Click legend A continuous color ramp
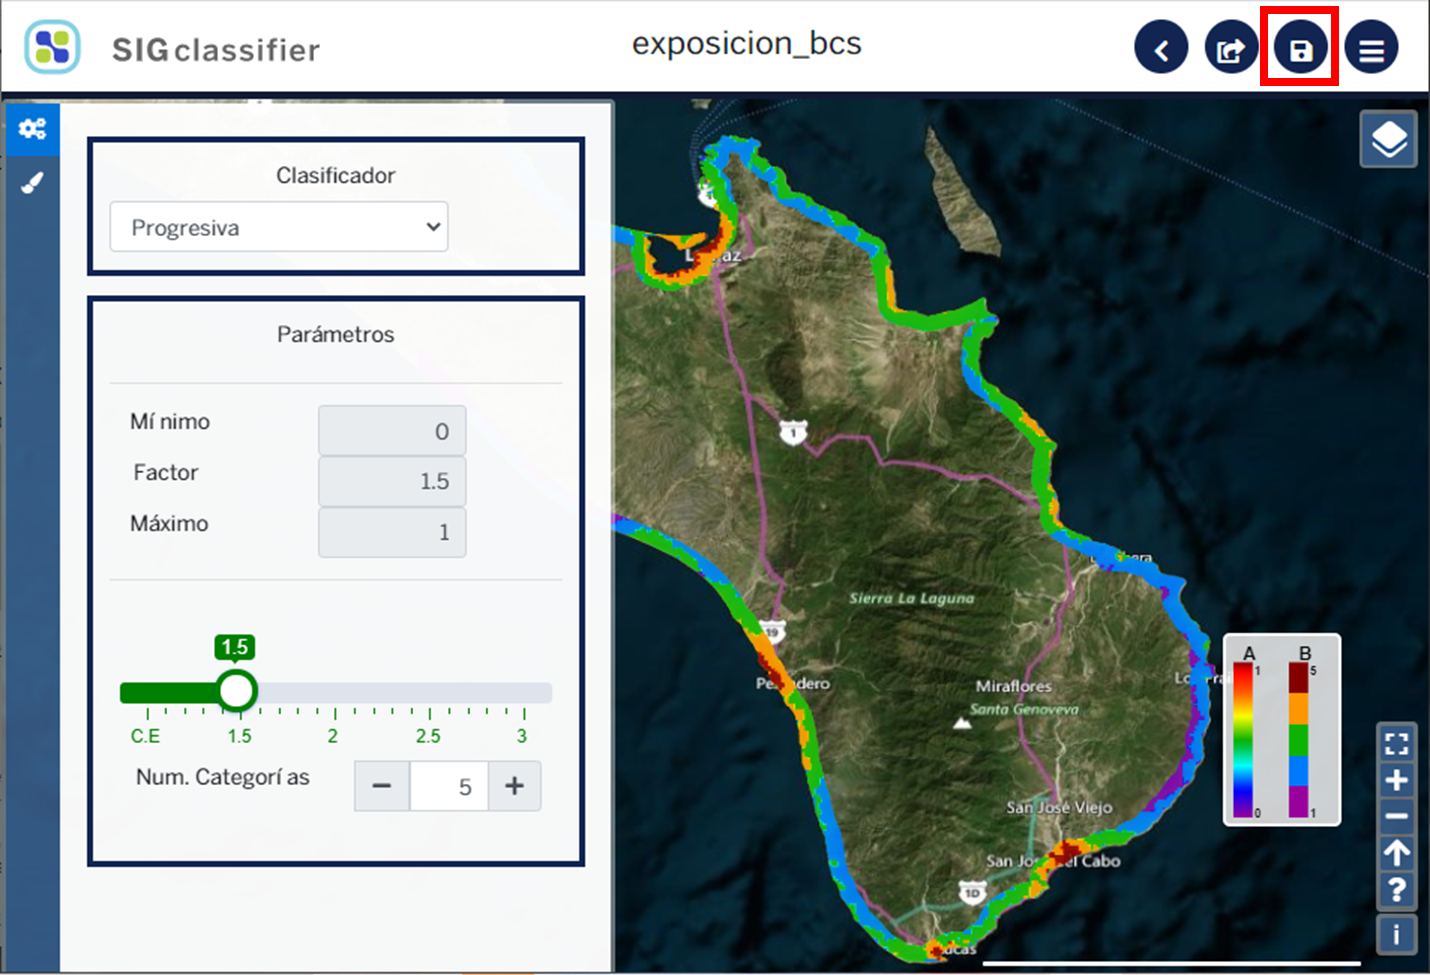Viewport: 1430px width, 975px height. pyautogui.click(x=1243, y=740)
